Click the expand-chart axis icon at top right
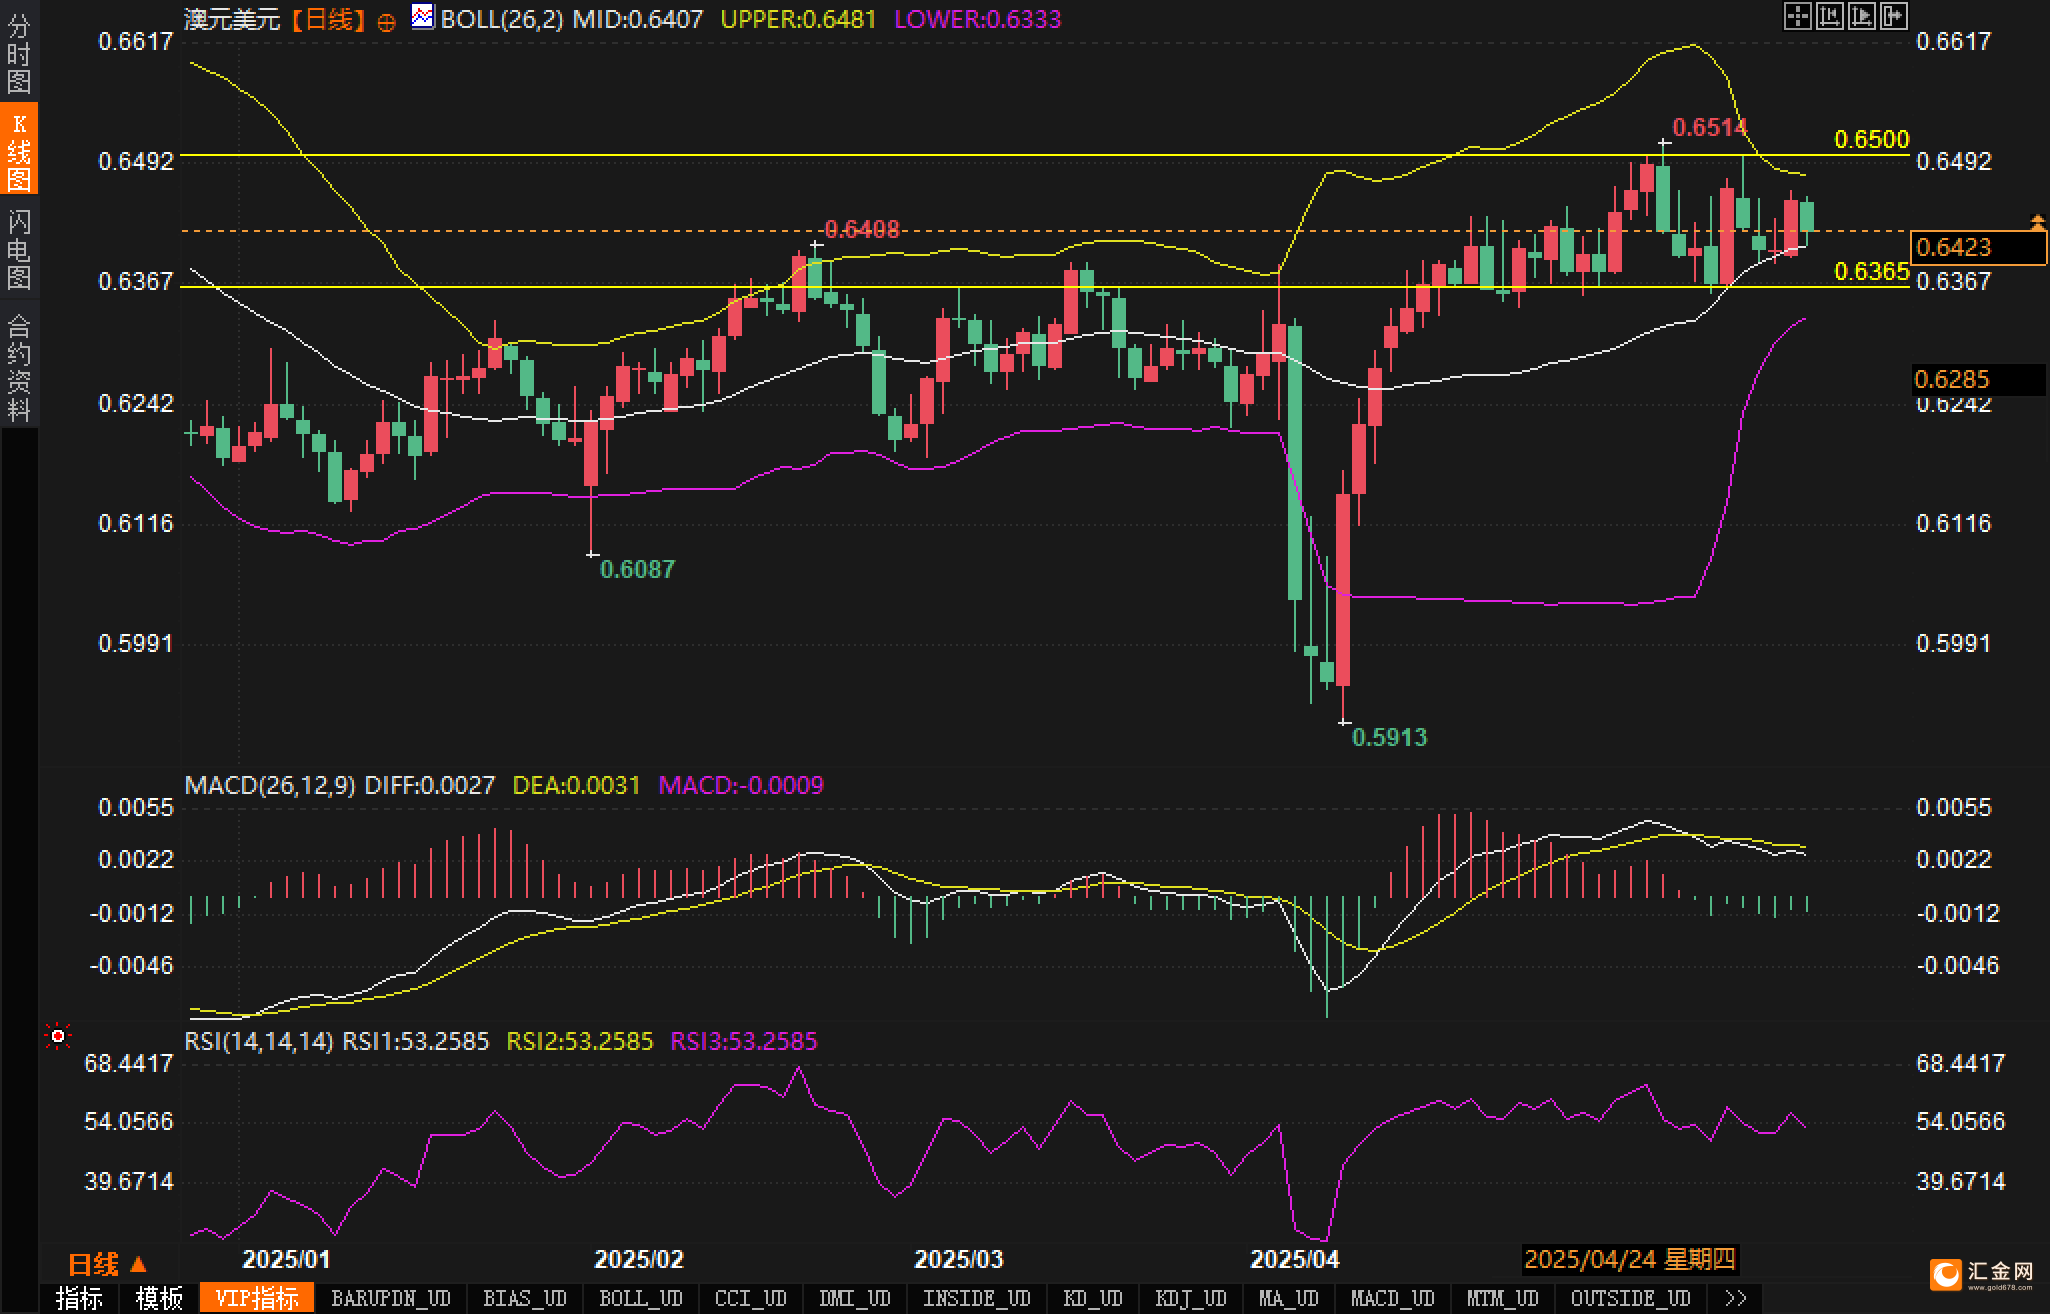 coord(1861,16)
